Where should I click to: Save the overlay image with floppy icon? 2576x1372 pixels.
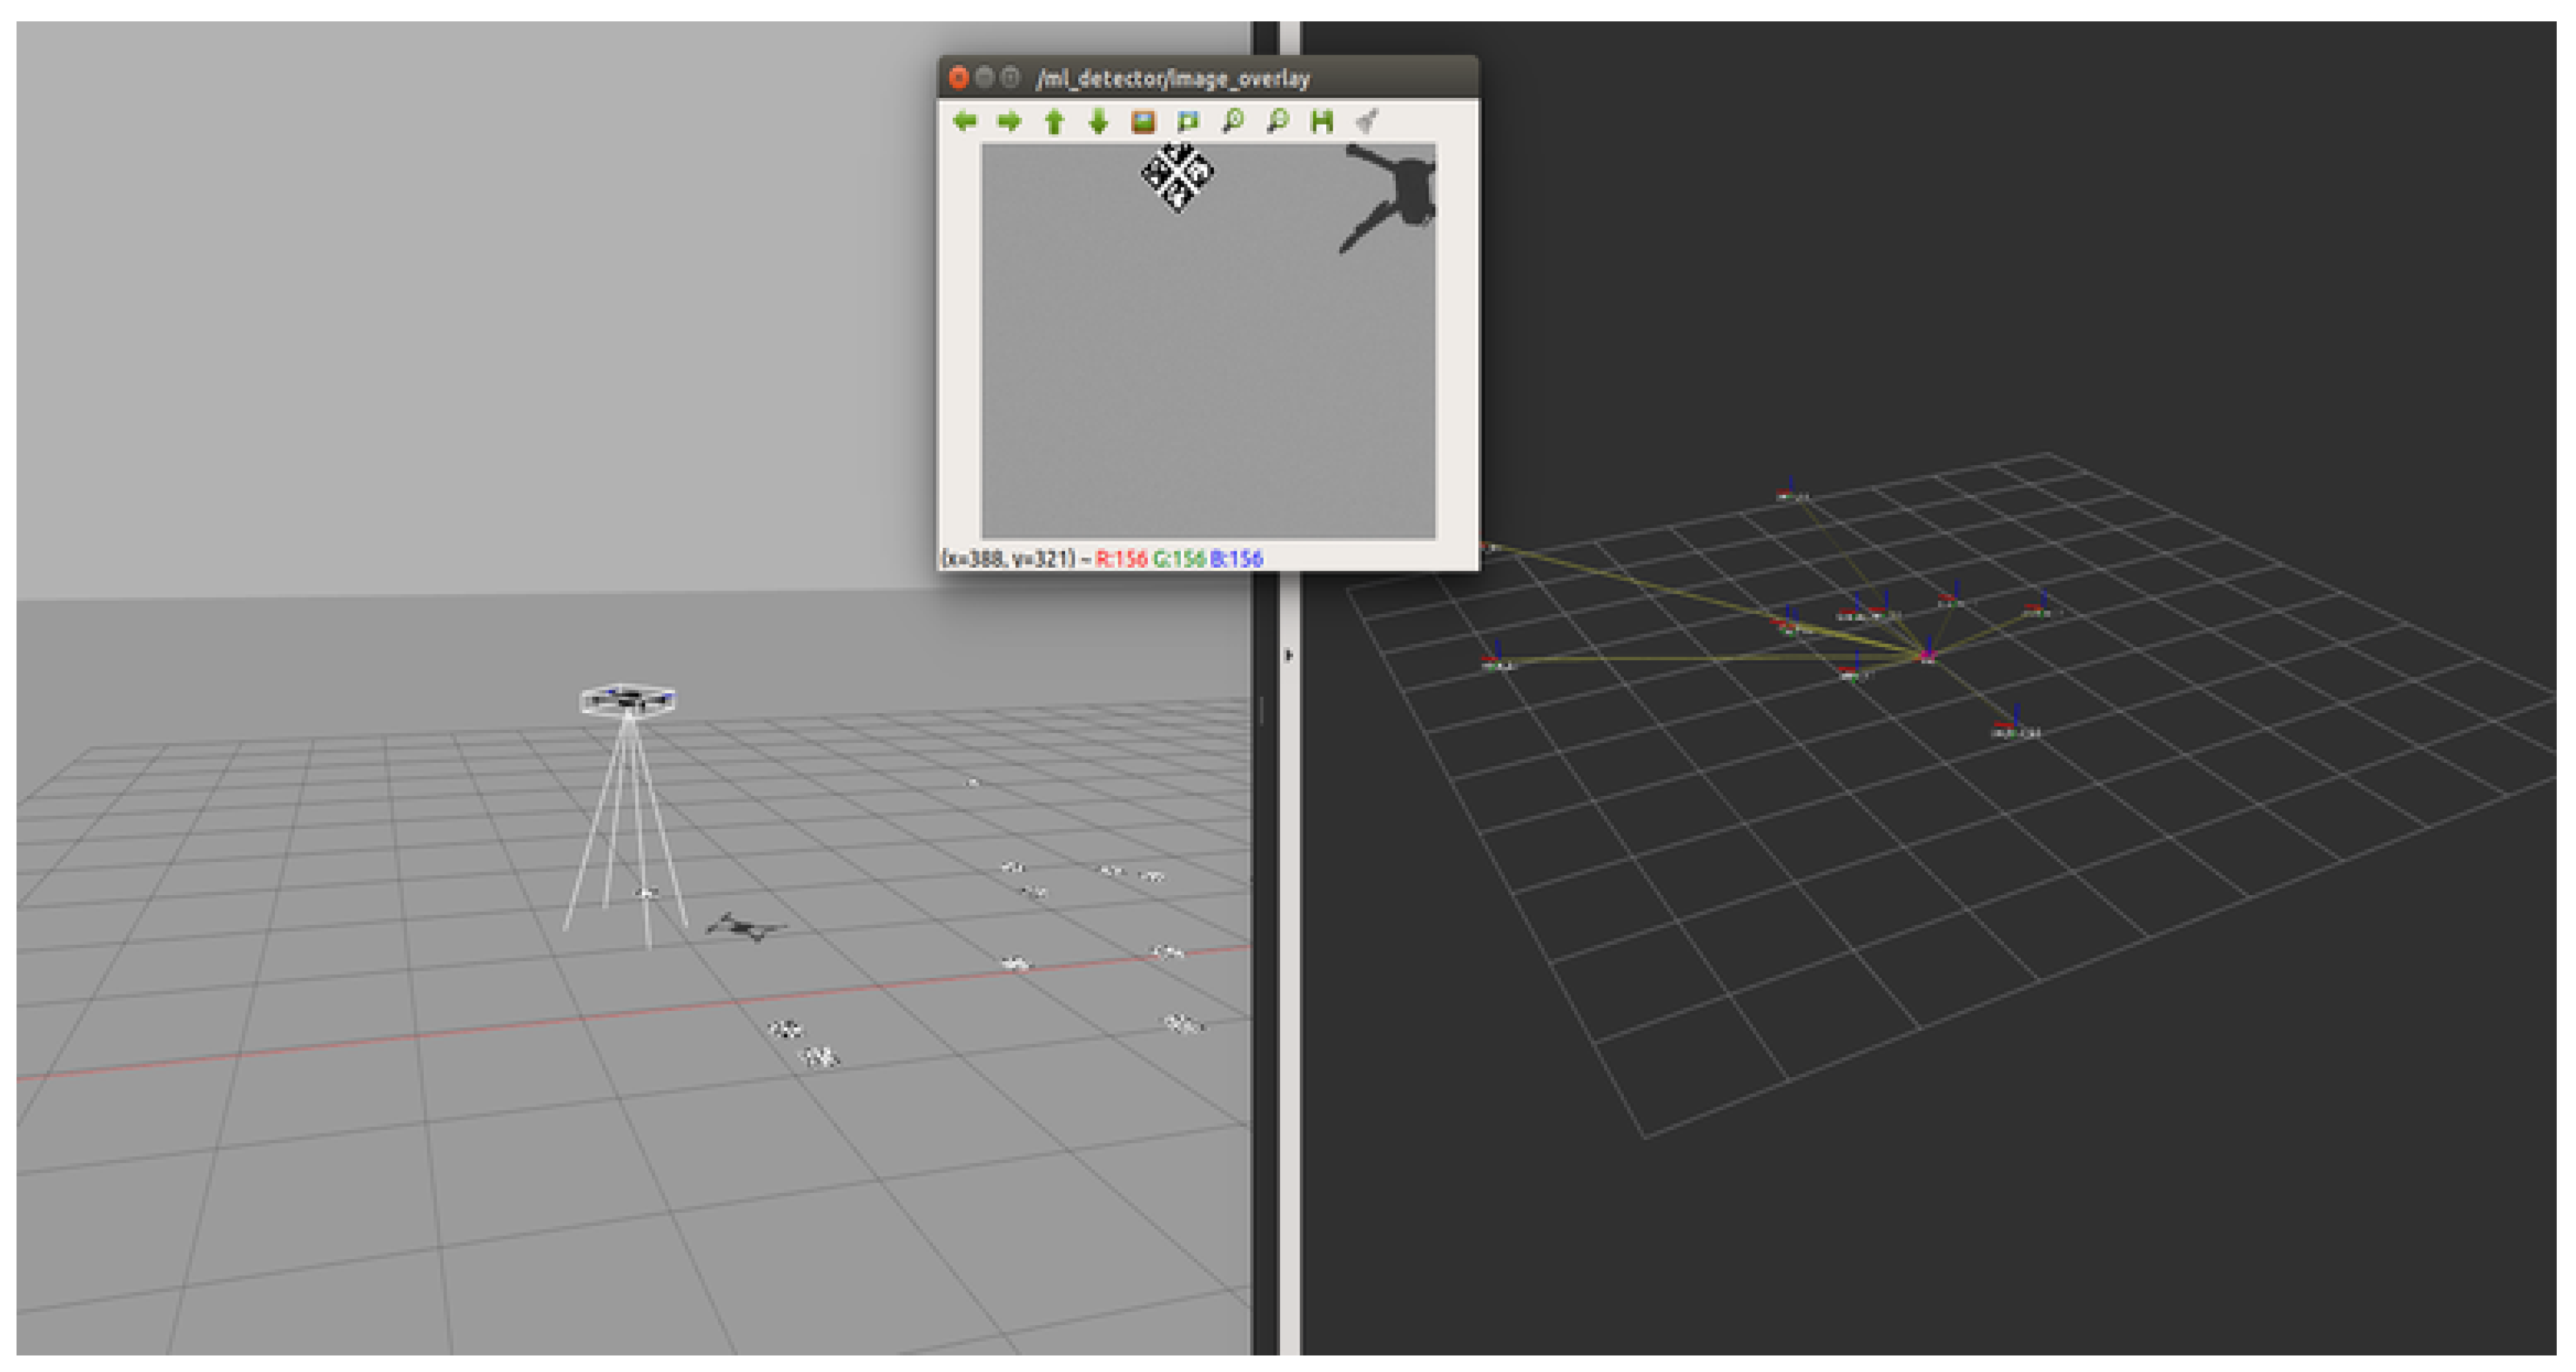pyautogui.click(x=1322, y=122)
